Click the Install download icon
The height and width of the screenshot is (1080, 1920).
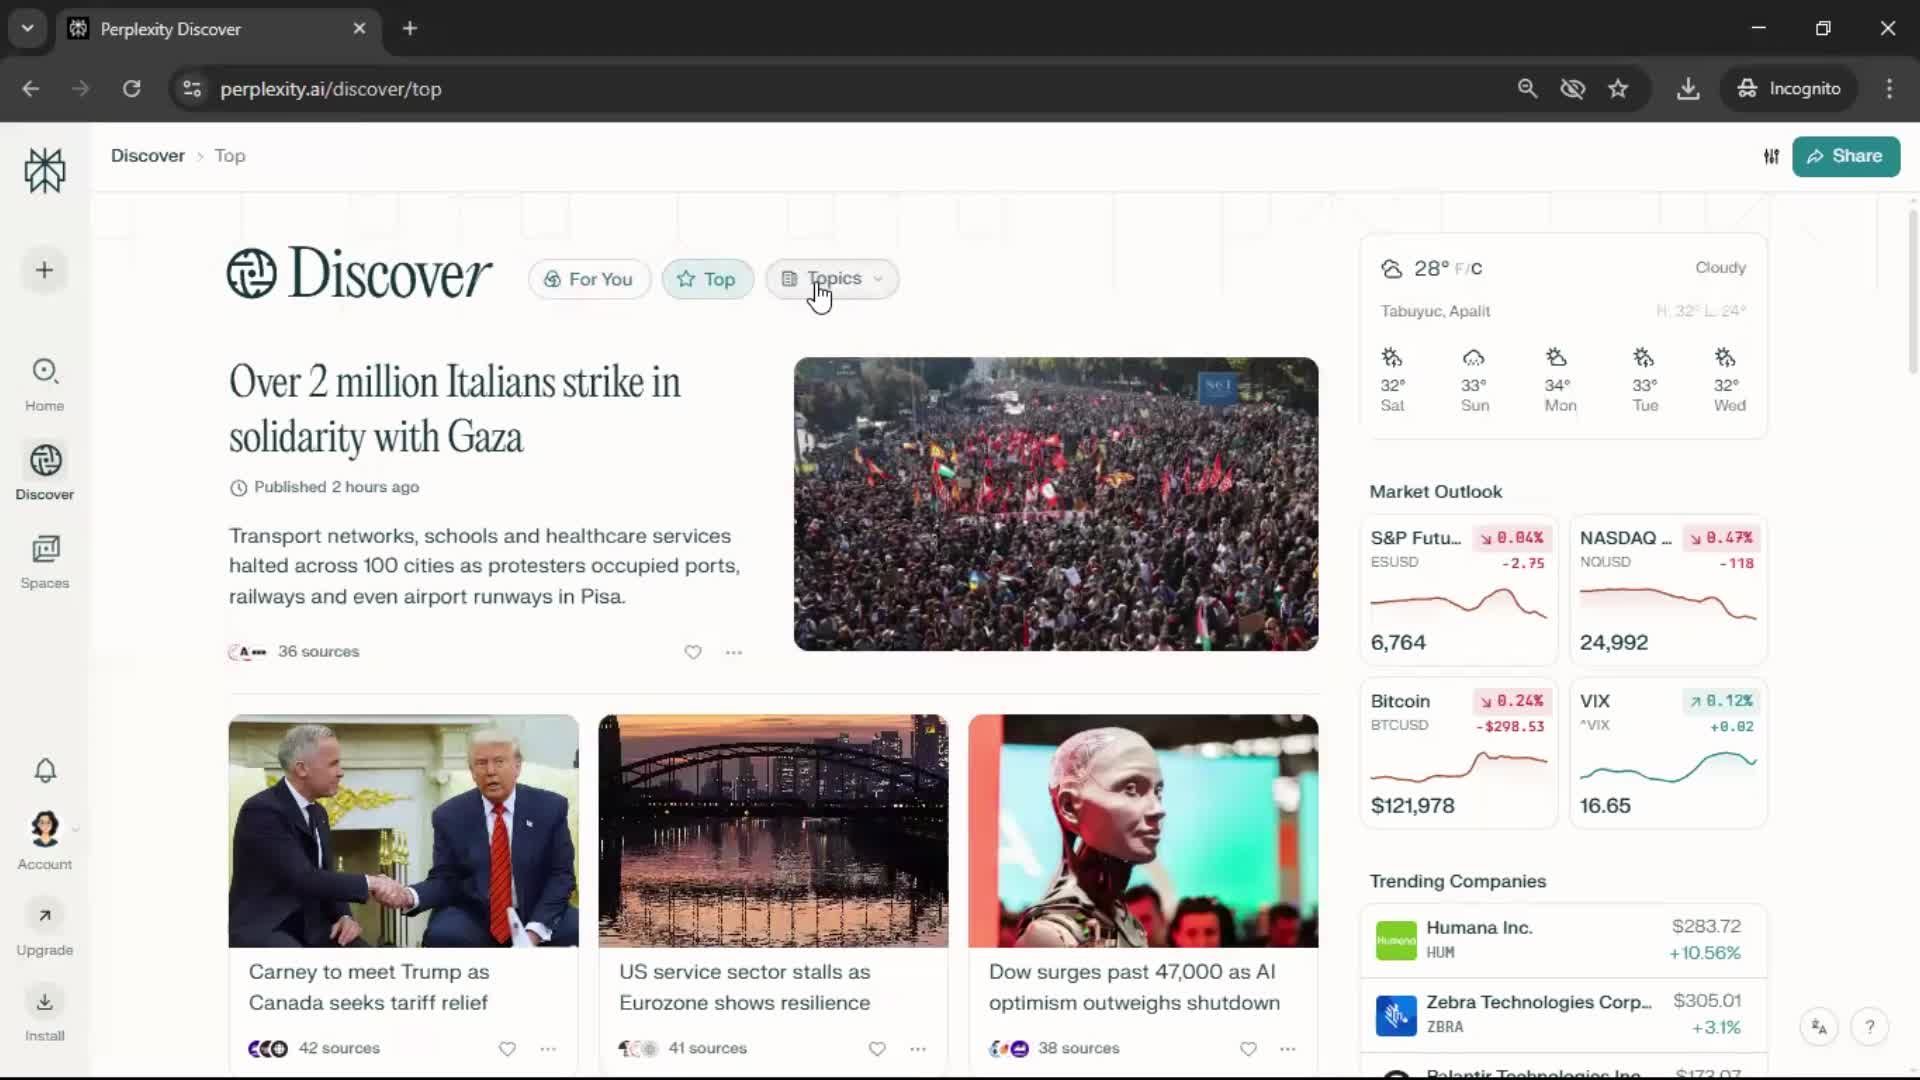(x=44, y=1002)
